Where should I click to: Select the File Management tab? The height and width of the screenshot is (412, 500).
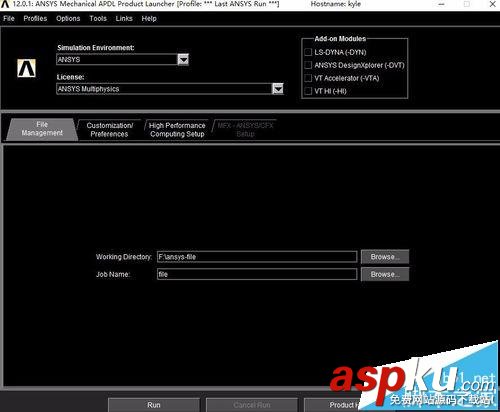(x=42, y=129)
